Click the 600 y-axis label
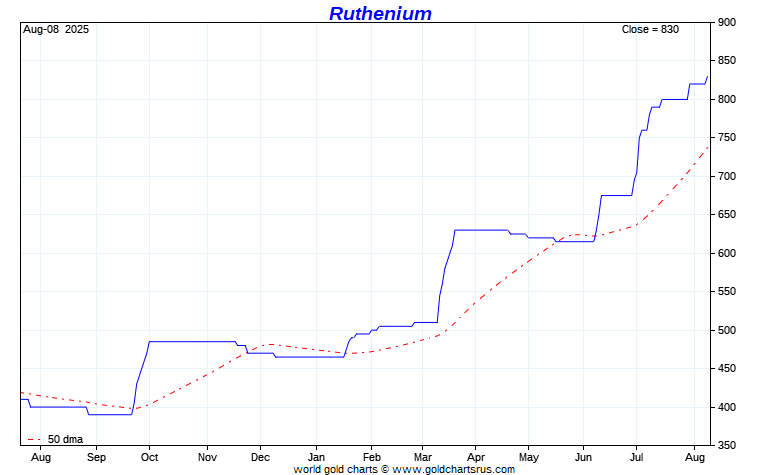 pyautogui.click(x=727, y=253)
